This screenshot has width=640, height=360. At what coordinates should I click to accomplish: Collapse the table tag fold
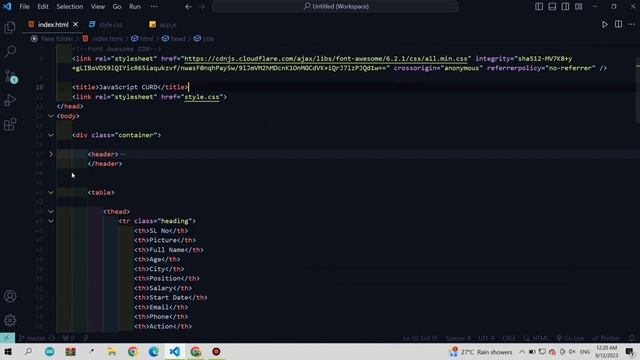click(51, 192)
